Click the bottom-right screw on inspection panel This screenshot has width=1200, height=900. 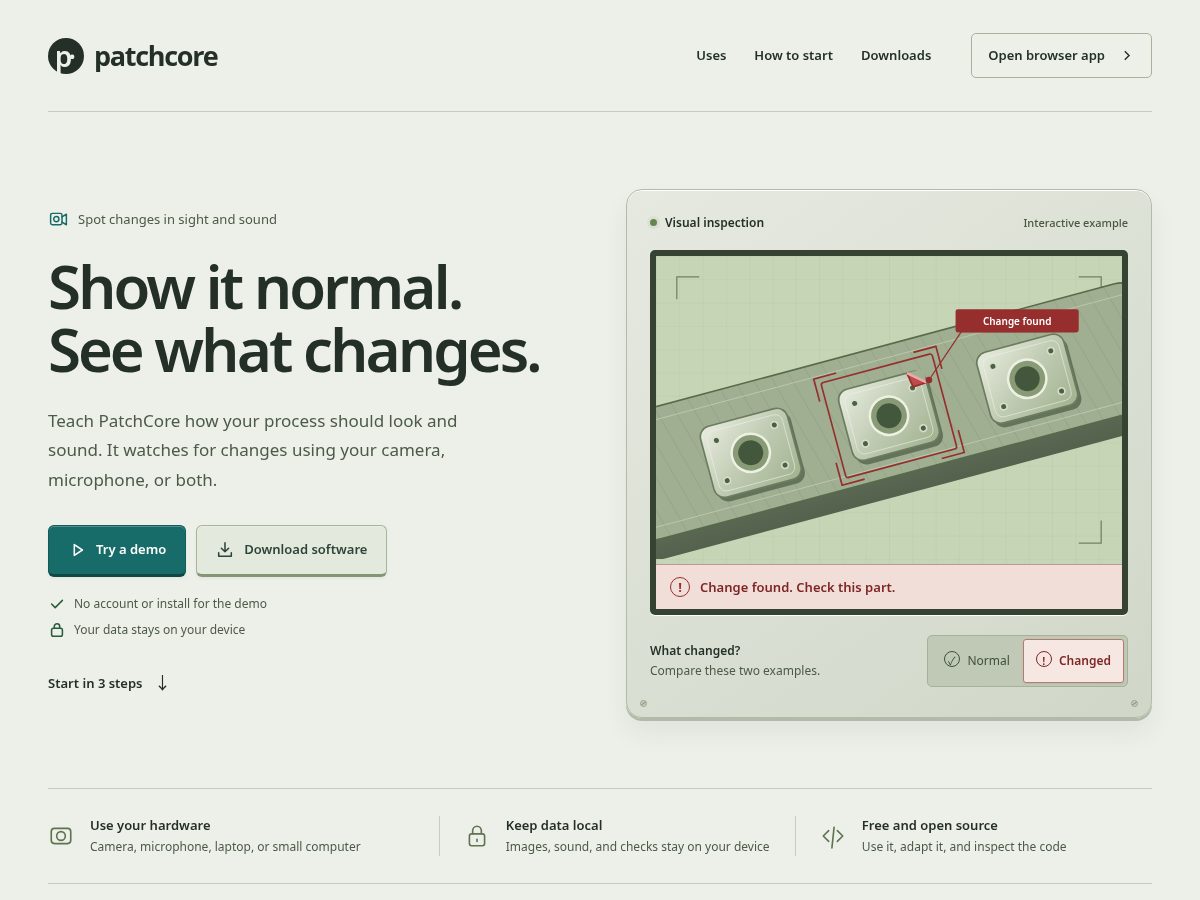pos(1134,703)
